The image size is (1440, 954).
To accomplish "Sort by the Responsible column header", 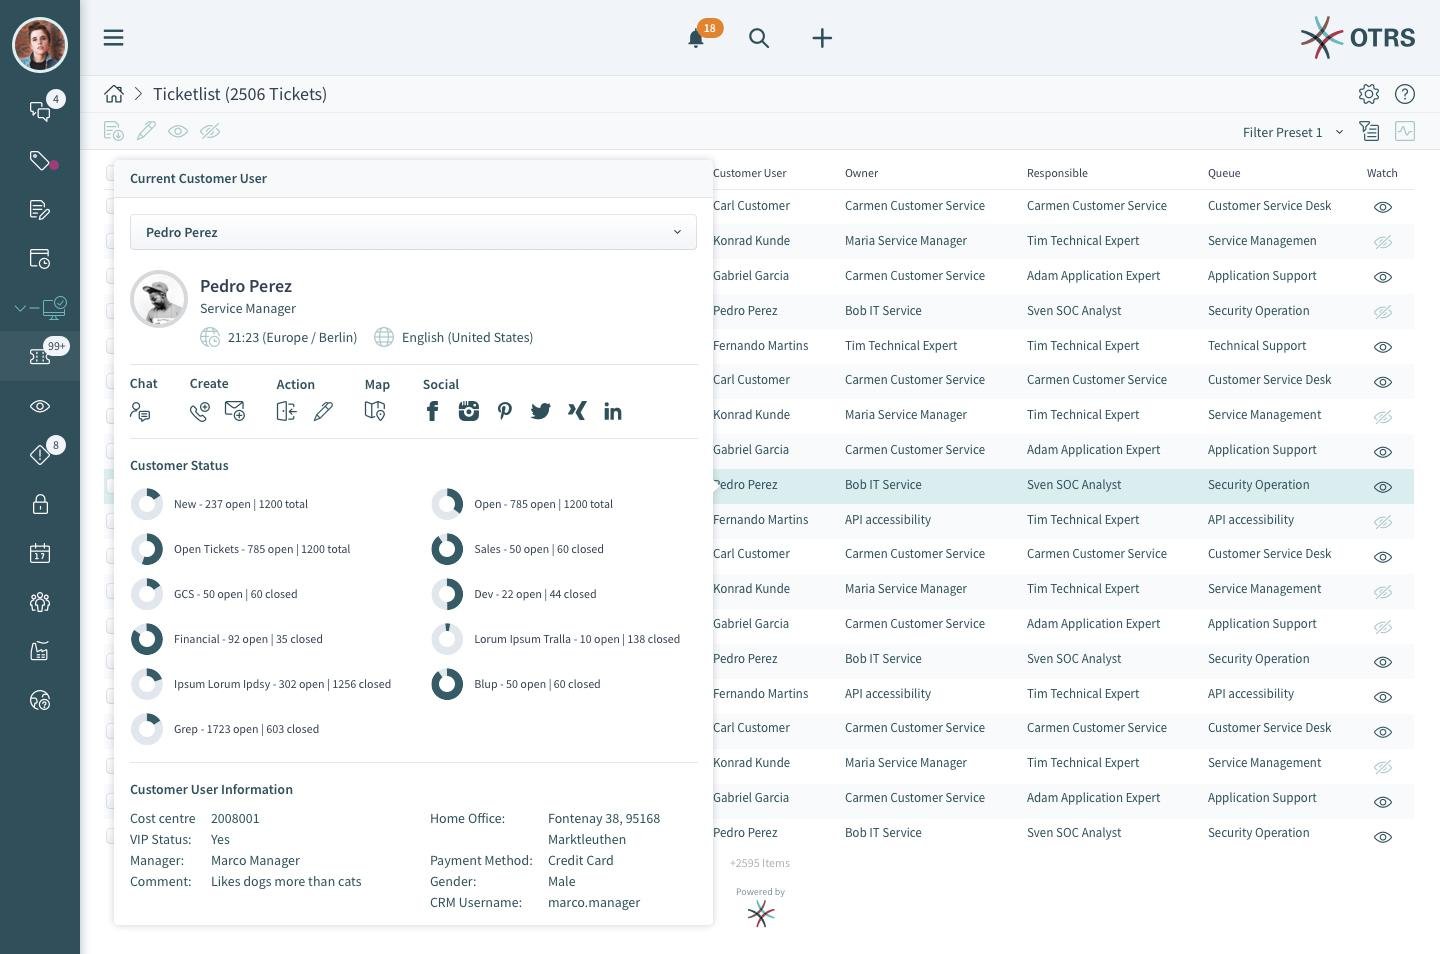I will (1057, 173).
